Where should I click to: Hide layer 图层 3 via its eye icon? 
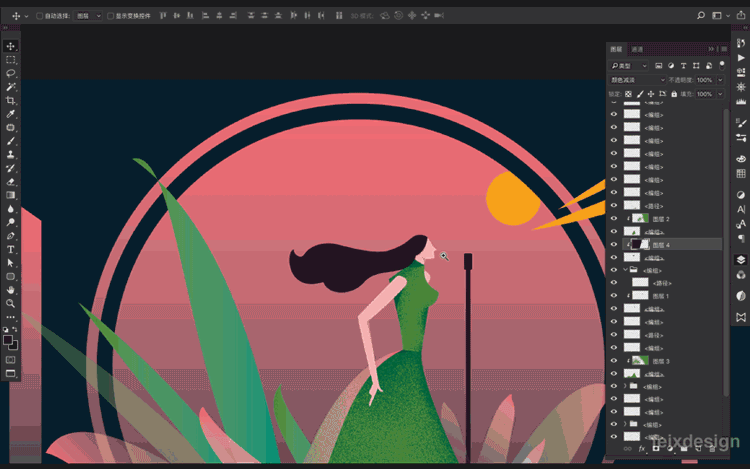point(614,360)
